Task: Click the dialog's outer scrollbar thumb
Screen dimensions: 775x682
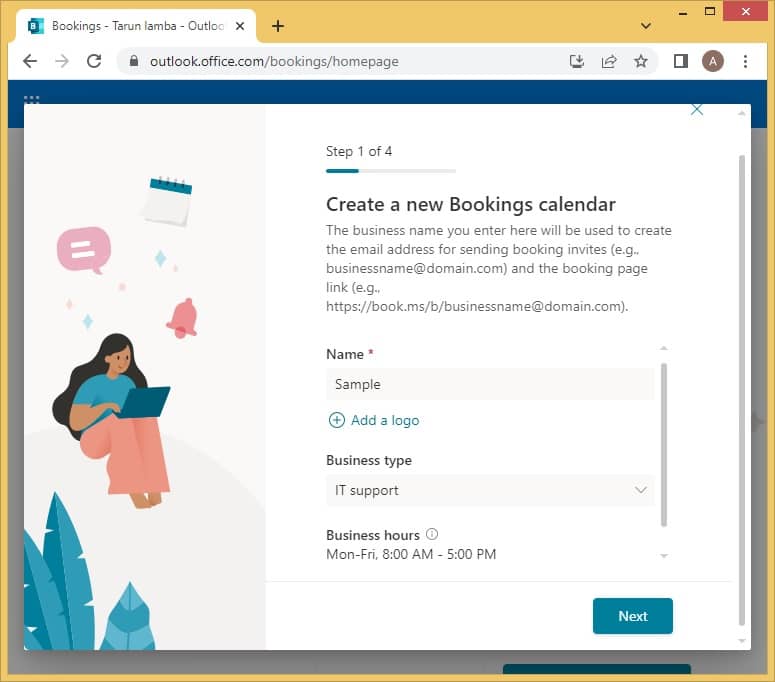Action: pyautogui.click(x=741, y=390)
